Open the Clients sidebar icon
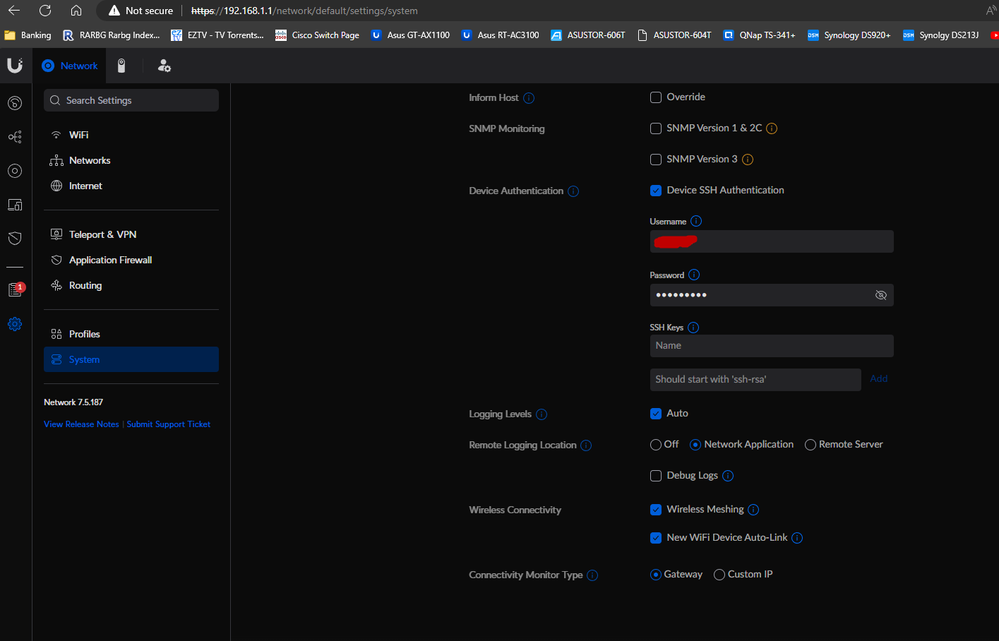Image resolution: width=999 pixels, height=641 pixels. pos(14,204)
